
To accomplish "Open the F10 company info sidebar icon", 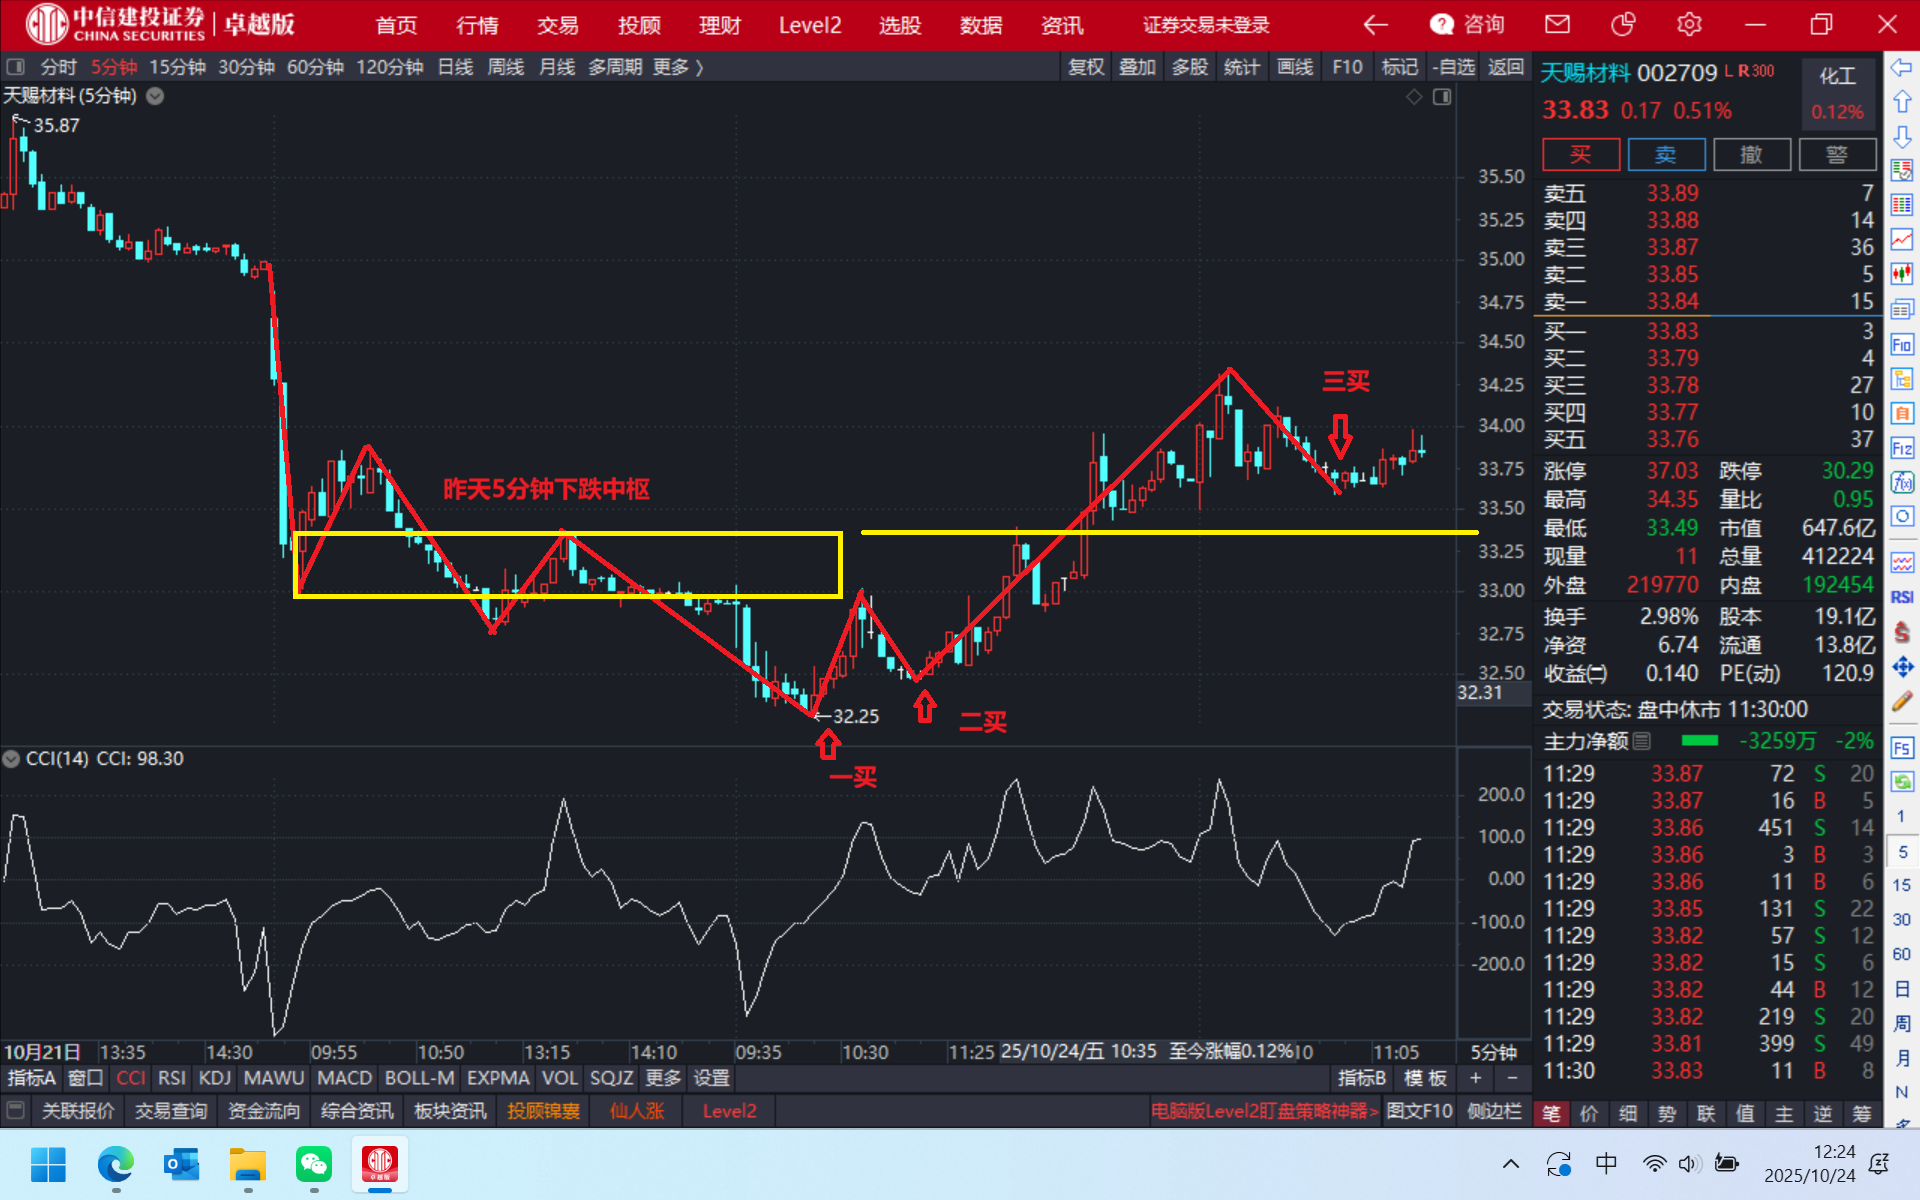I will (1902, 344).
